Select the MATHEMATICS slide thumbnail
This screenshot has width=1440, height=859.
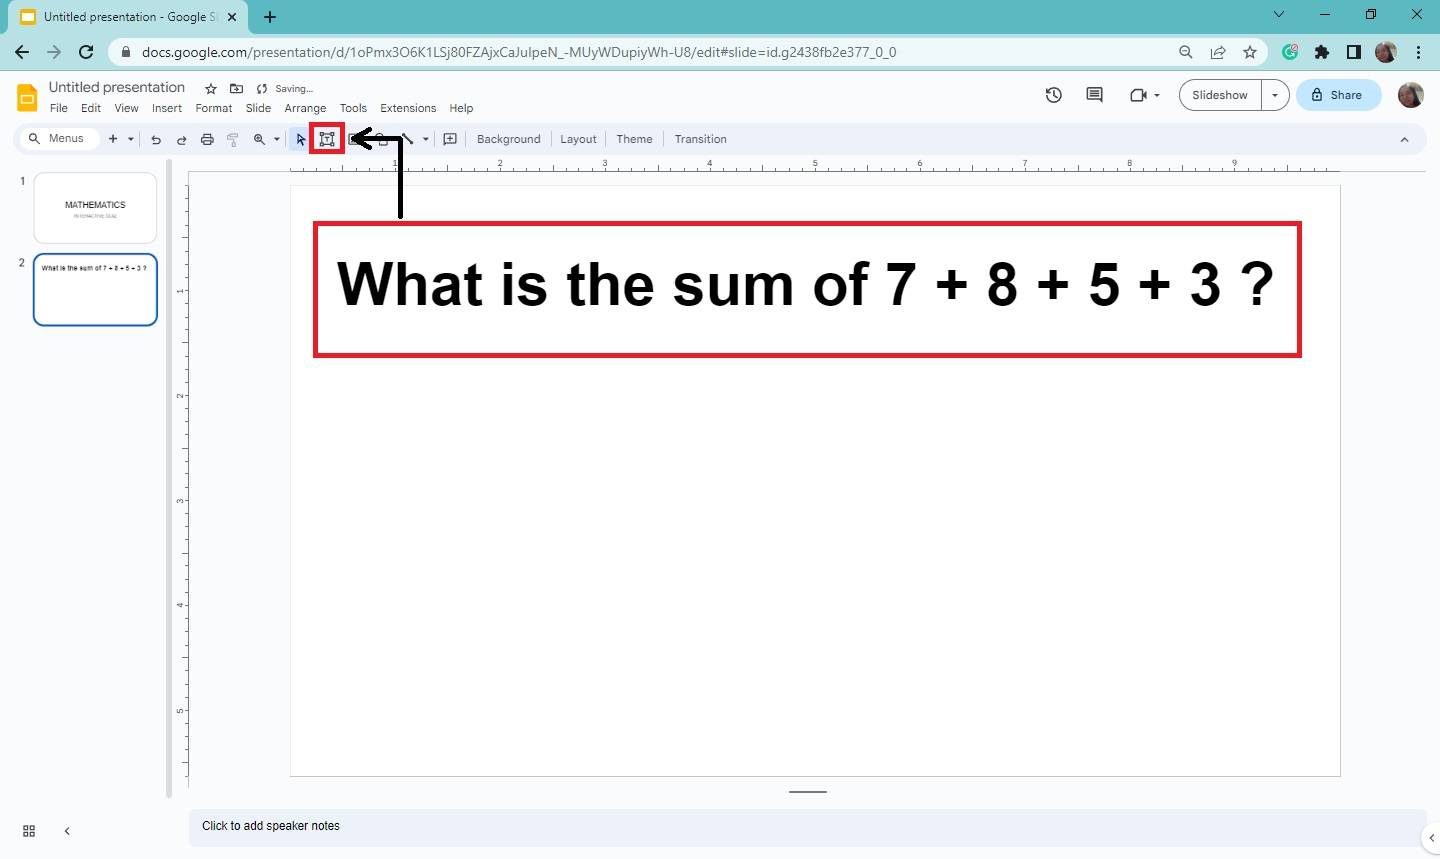click(95, 207)
